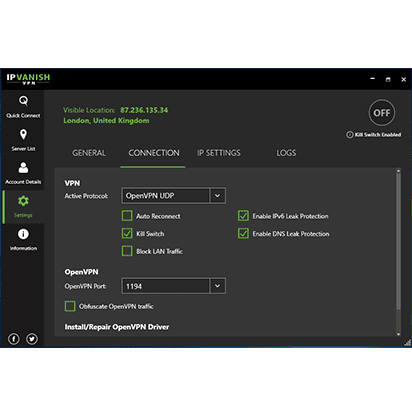This screenshot has height=416, width=412.
Task: Expand OpenVPN Port dropdown arrow
Action: pyautogui.click(x=217, y=286)
